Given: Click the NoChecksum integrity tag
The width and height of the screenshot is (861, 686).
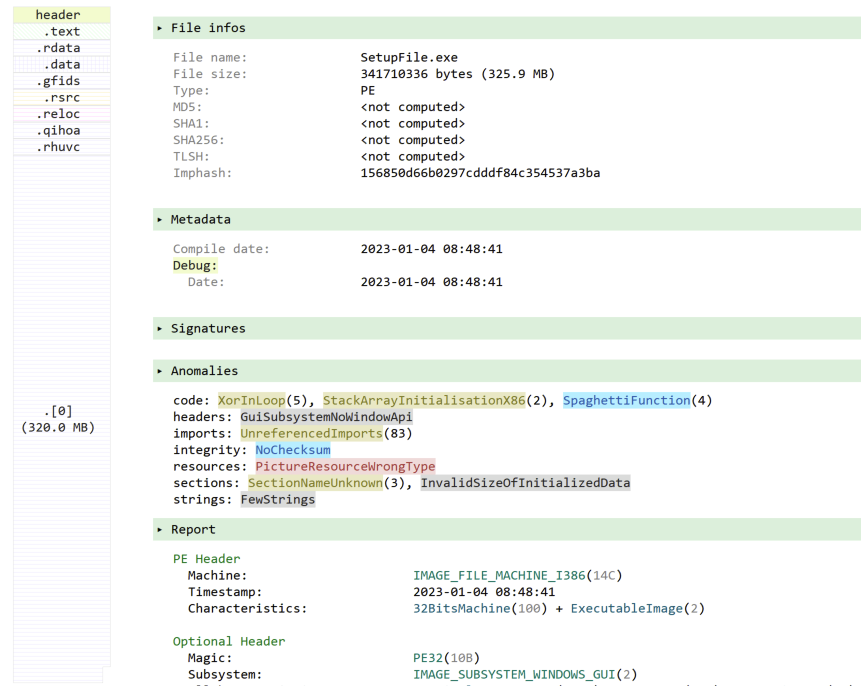Looking at the screenshot, I should click(293, 450).
